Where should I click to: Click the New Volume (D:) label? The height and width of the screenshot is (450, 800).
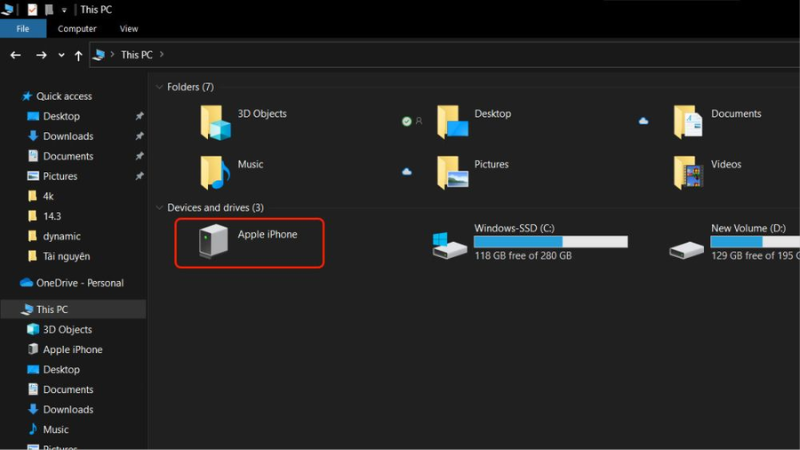coord(748,228)
